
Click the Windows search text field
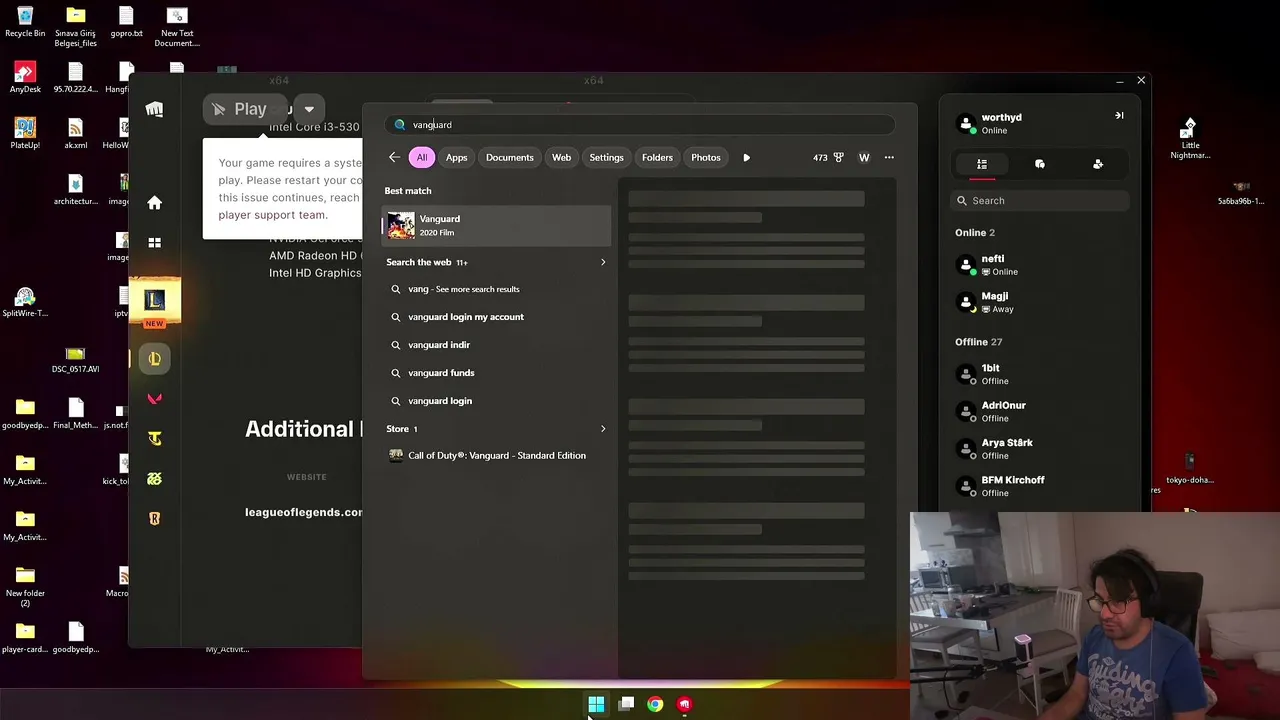tap(640, 125)
